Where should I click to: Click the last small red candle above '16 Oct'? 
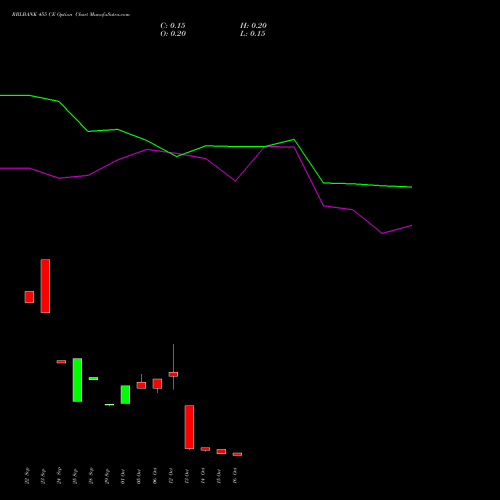pyautogui.click(x=237, y=454)
